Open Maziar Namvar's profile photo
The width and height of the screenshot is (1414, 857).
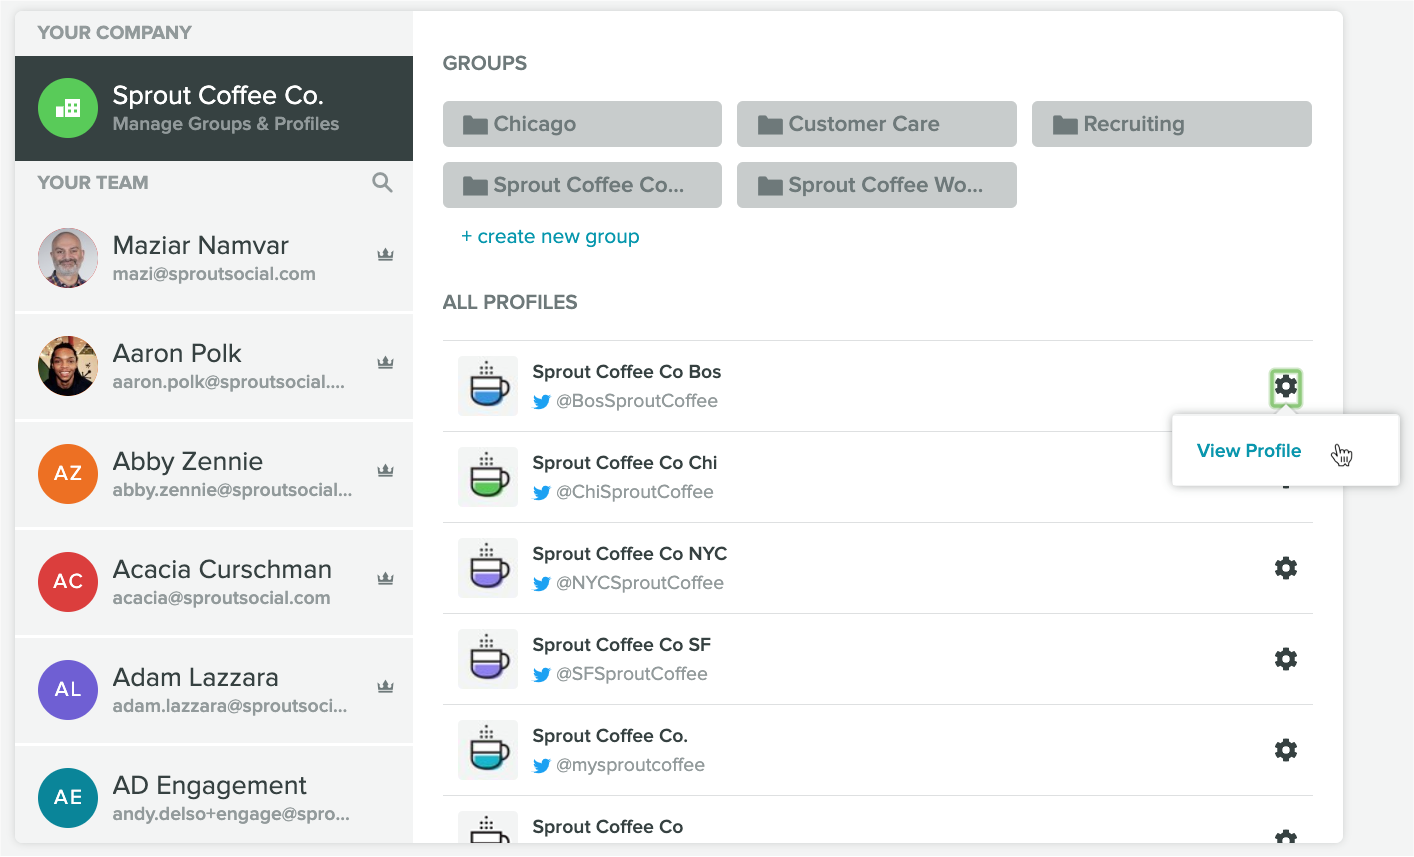[x=68, y=258]
